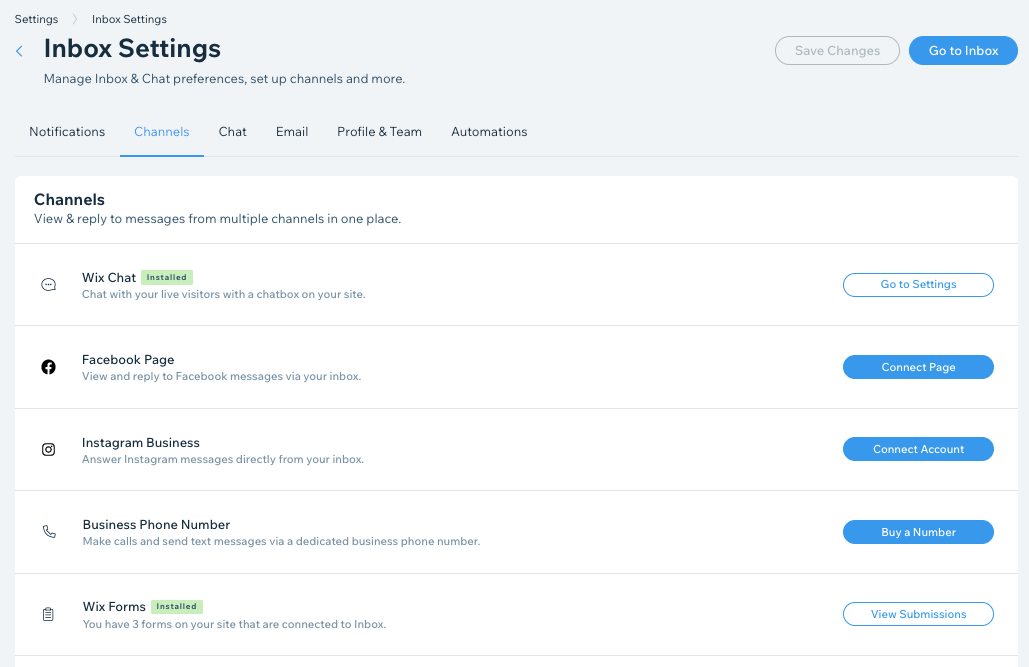Click Connect Page for Facebook
Screen dimensions: 1029x667
click(917, 366)
